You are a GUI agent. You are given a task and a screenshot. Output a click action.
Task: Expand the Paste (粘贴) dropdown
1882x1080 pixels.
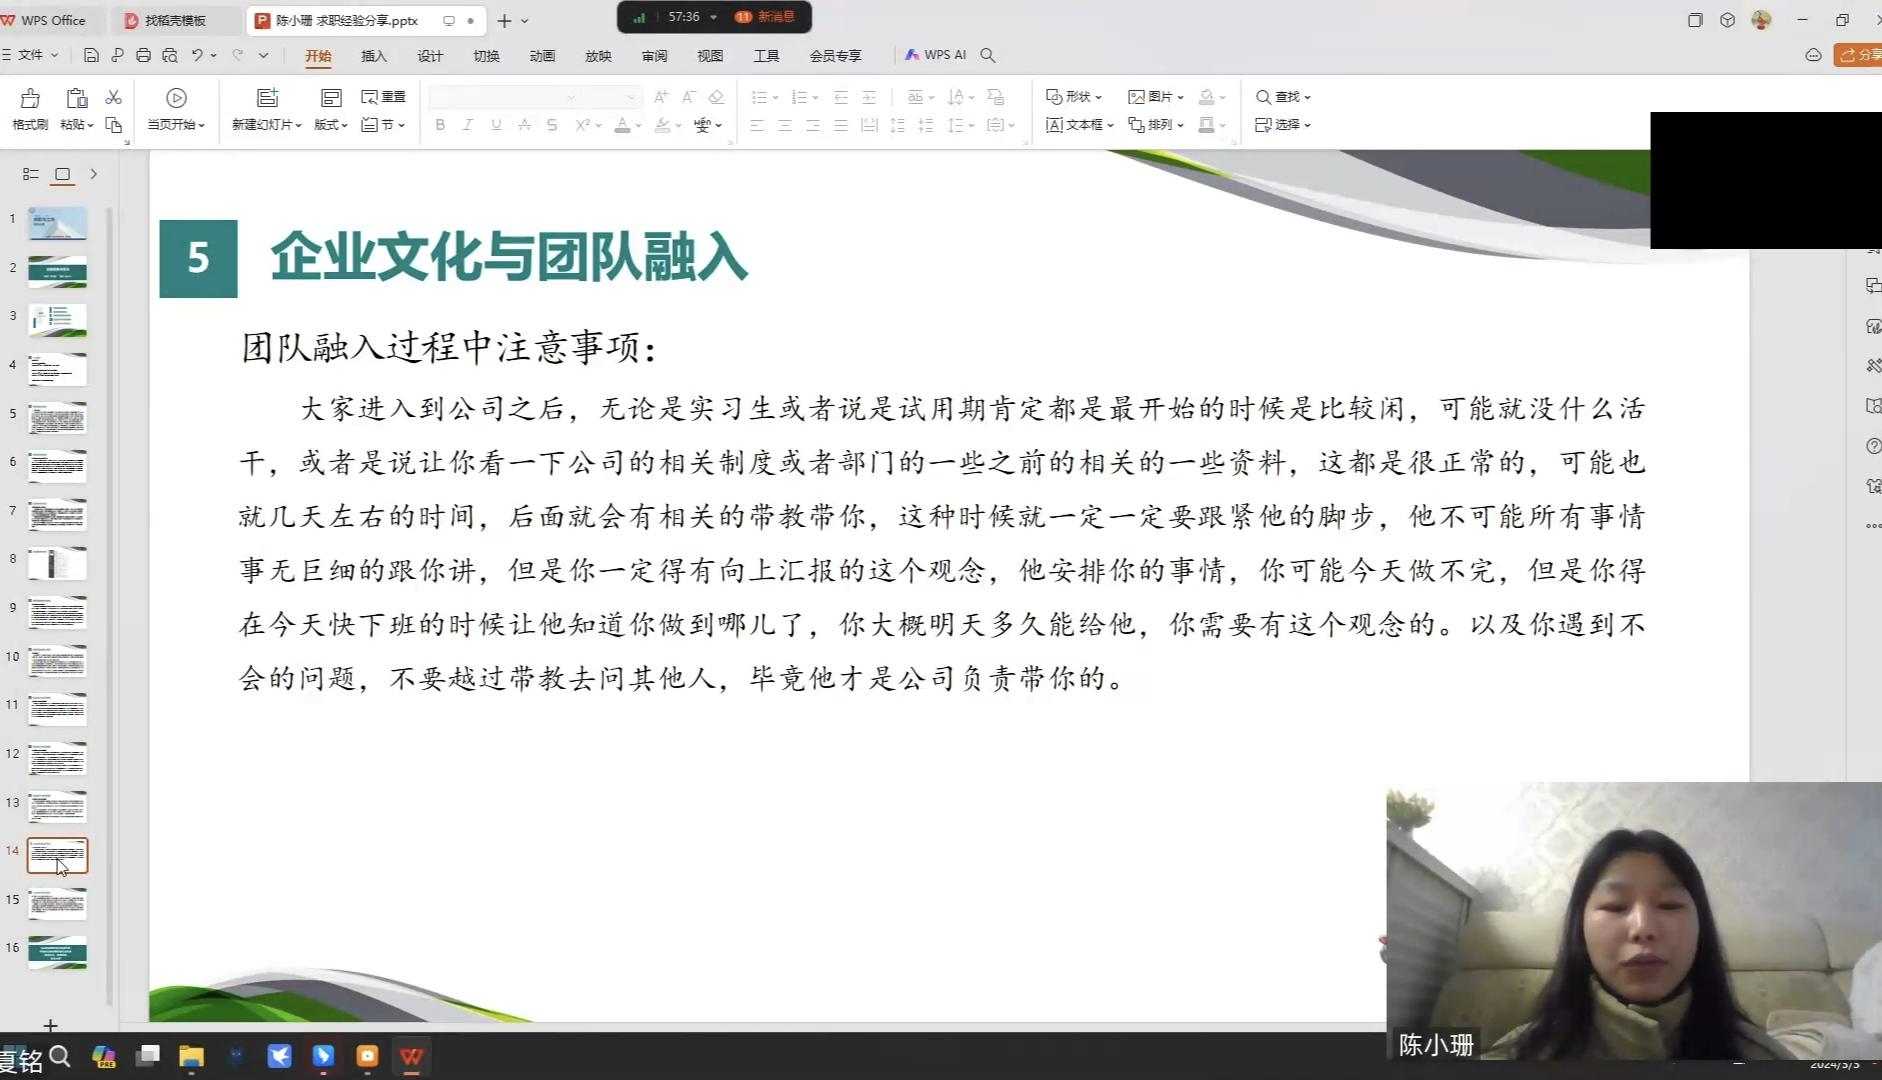click(77, 125)
